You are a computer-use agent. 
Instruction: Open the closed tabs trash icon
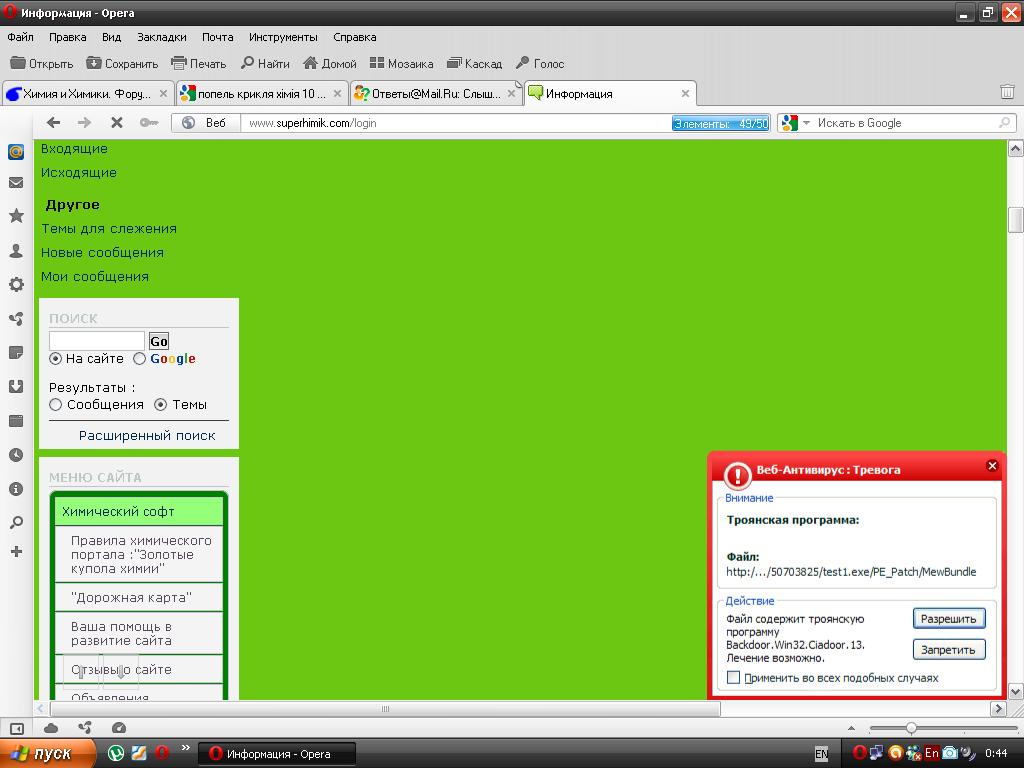click(x=1007, y=92)
